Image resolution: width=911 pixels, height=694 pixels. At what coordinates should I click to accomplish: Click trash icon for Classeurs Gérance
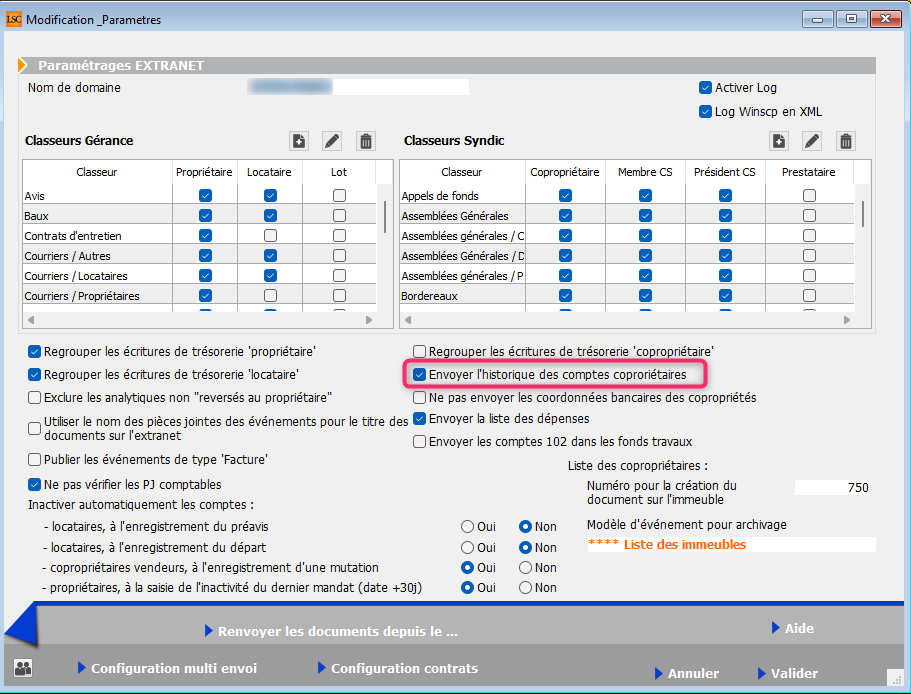coord(366,141)
